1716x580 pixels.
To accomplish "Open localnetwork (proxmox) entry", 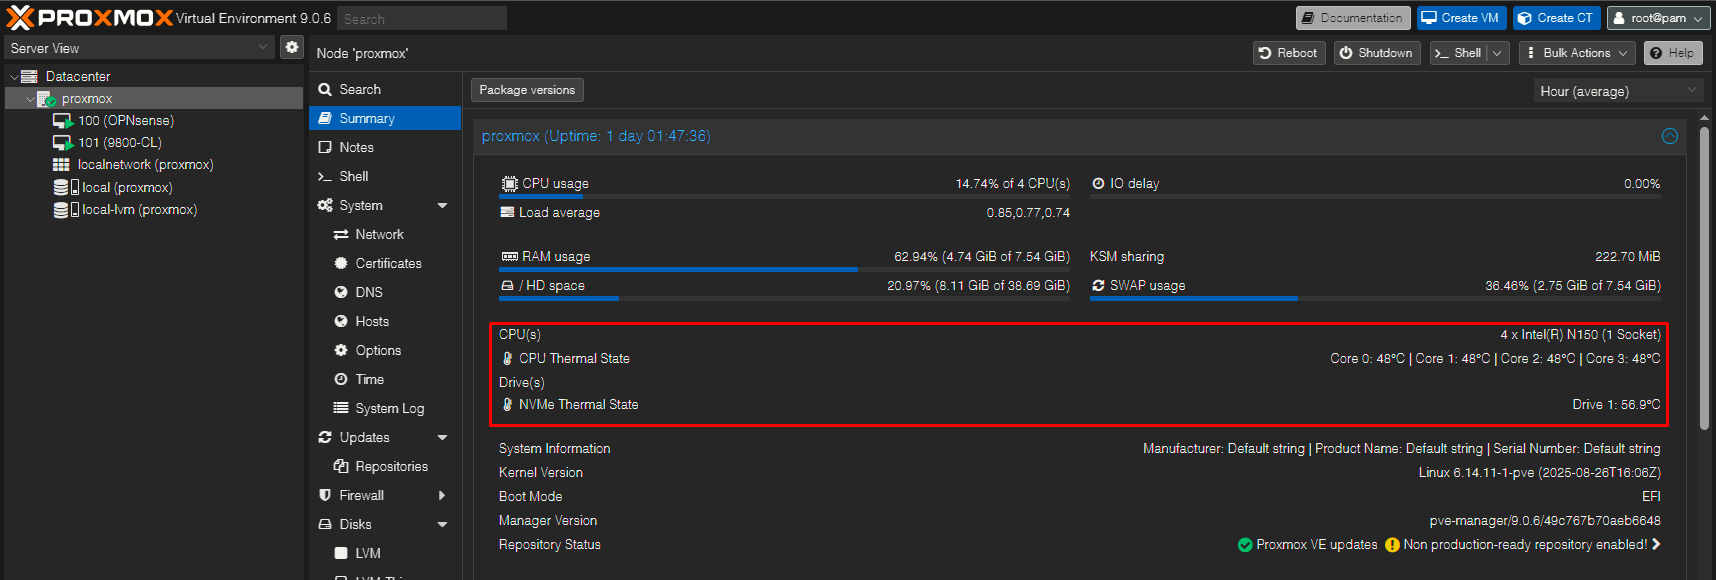I will [x=145, y=164].
